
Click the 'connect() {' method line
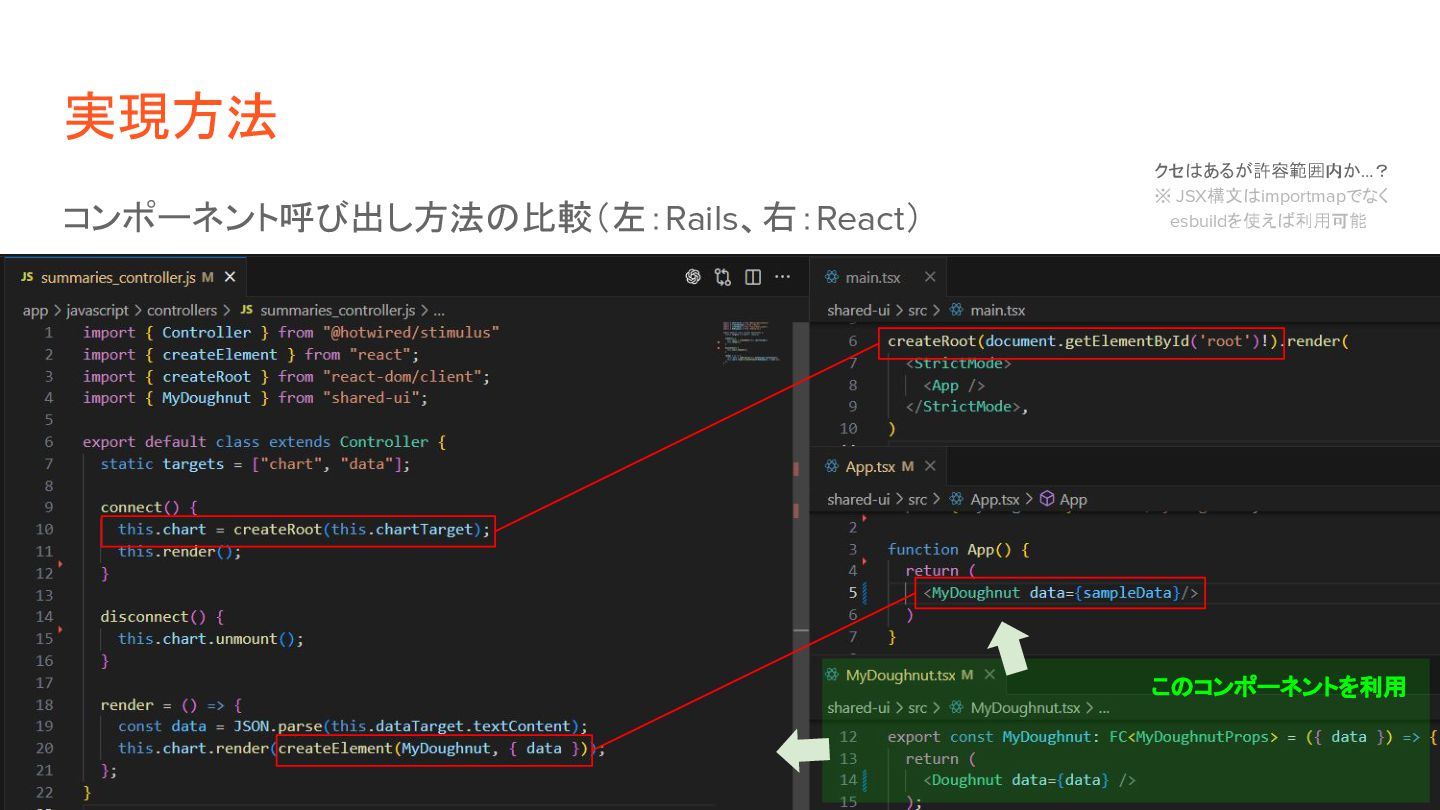click(x=149, y=507)
